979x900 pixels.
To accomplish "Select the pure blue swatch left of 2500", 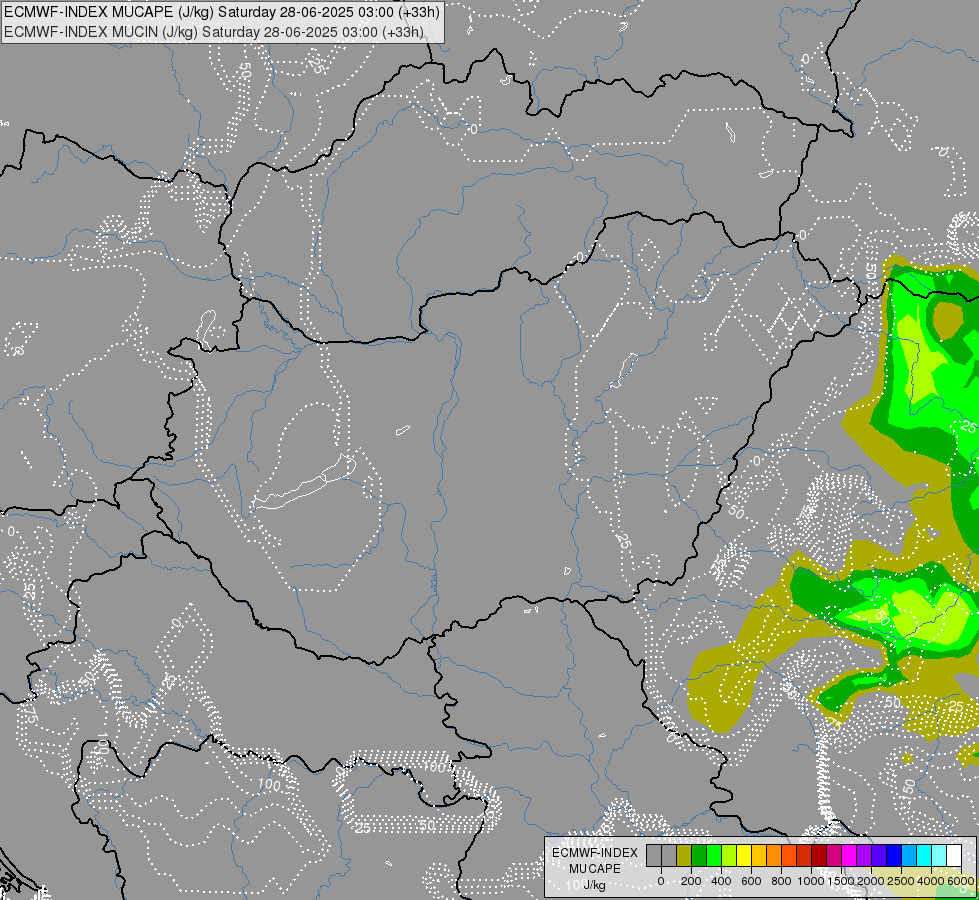I will (895, 856).
